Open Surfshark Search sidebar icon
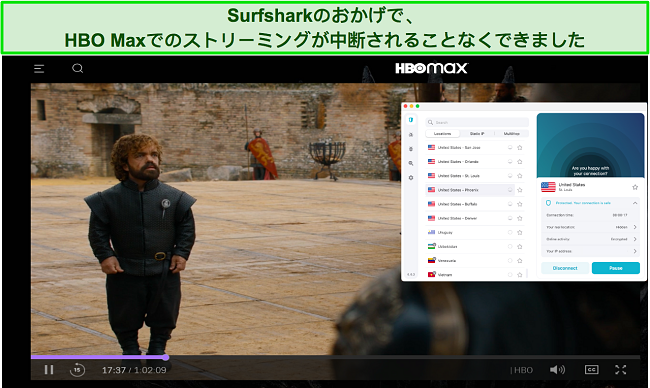 pos(411,163)
